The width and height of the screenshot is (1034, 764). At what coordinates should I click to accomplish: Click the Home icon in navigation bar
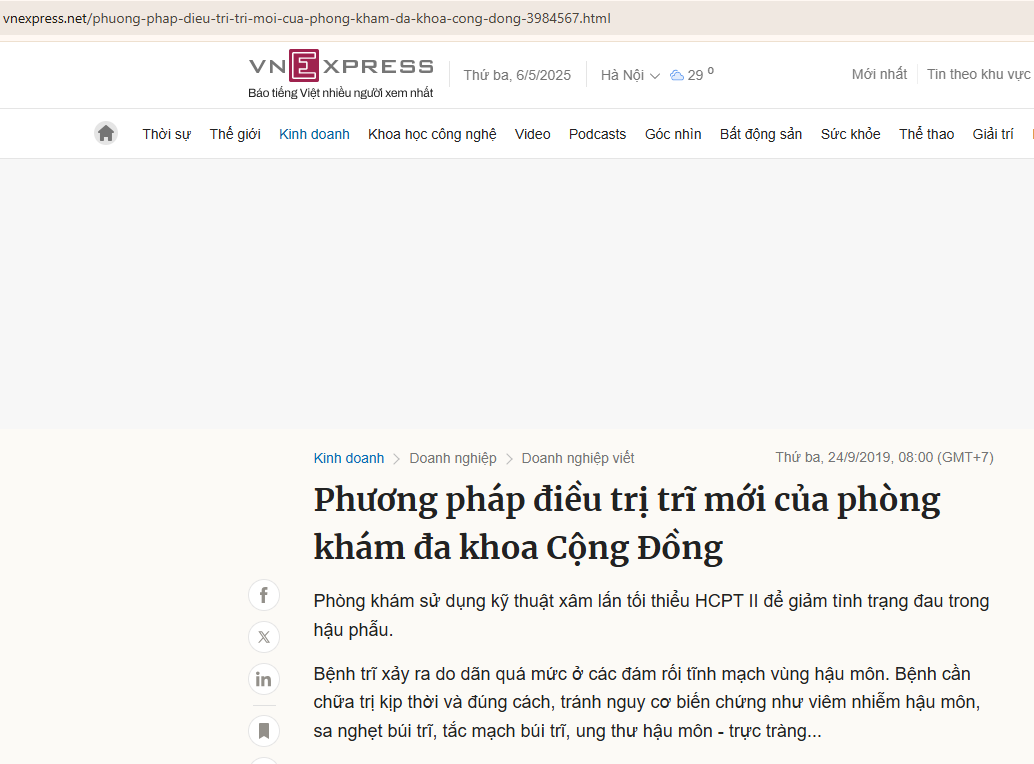point(106,133)
